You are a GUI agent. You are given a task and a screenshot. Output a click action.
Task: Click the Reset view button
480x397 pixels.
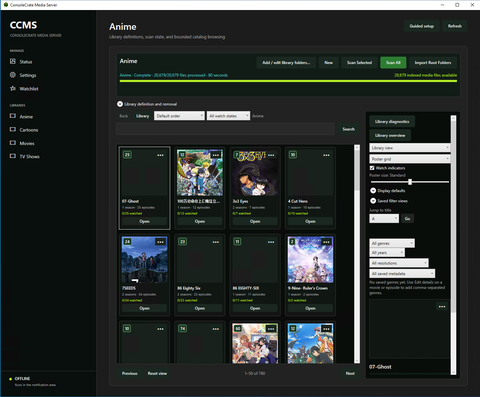coord(157,373)
